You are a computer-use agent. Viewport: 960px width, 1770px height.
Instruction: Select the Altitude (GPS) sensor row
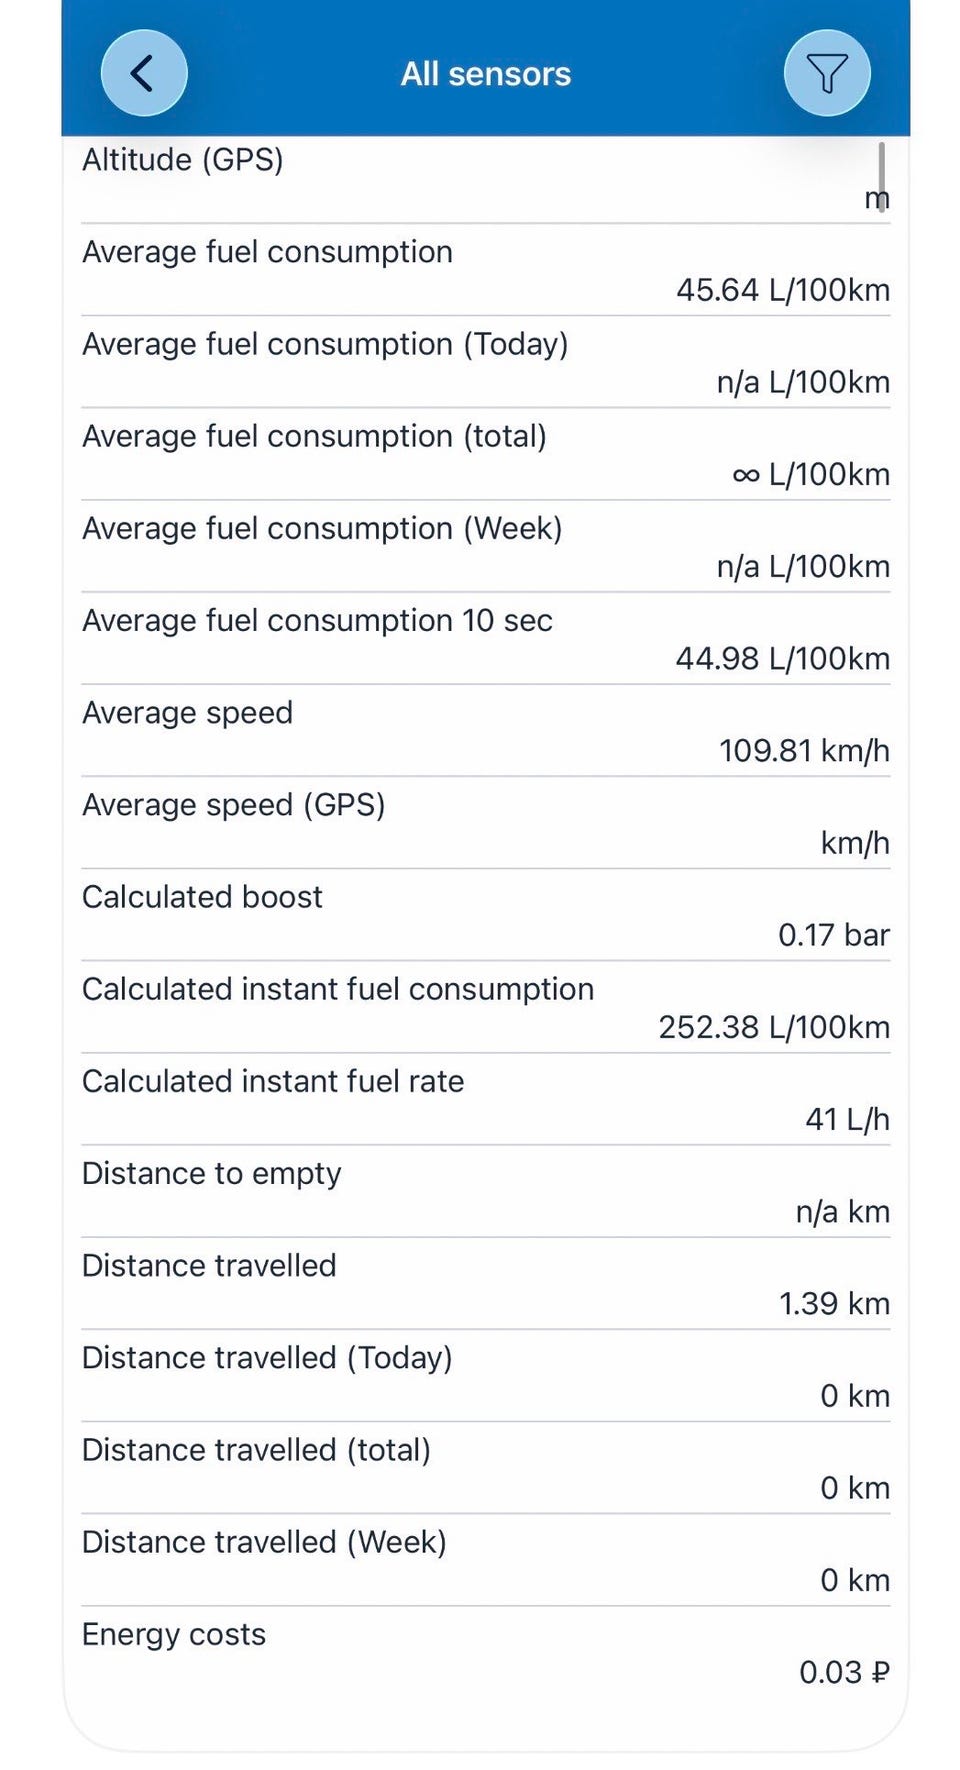pyautogui.click(x=486, y=179)
